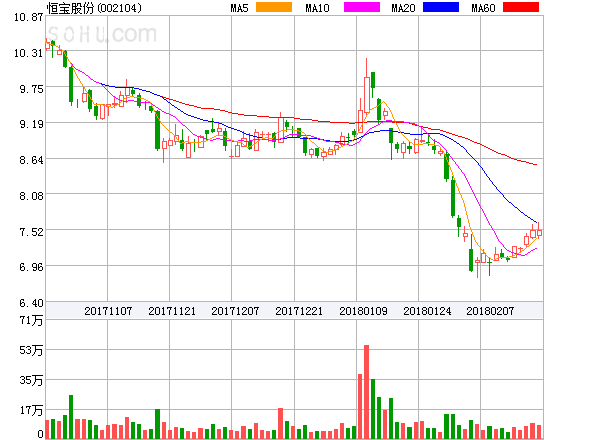Click the magenta MA10 legend swatch
This screenshot has width=600, height=440.
pyautogui.click(x=362, y=7)
